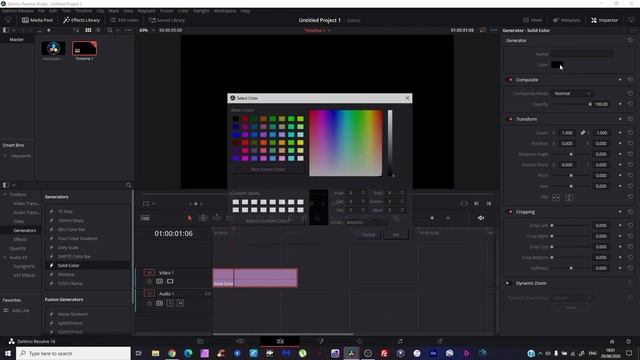Collapse the Toolbox tree node
The width and height of the screenshot is (640, 360).
tap(5, 195)
